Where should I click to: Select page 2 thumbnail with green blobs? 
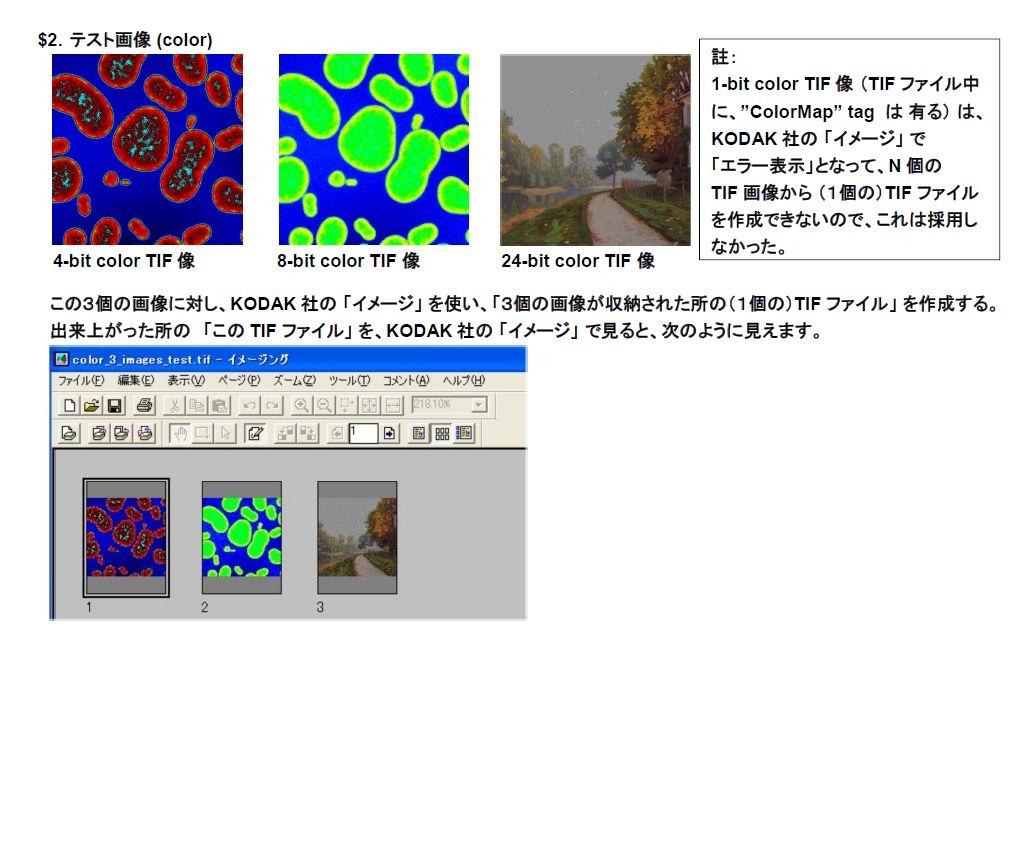242,537
